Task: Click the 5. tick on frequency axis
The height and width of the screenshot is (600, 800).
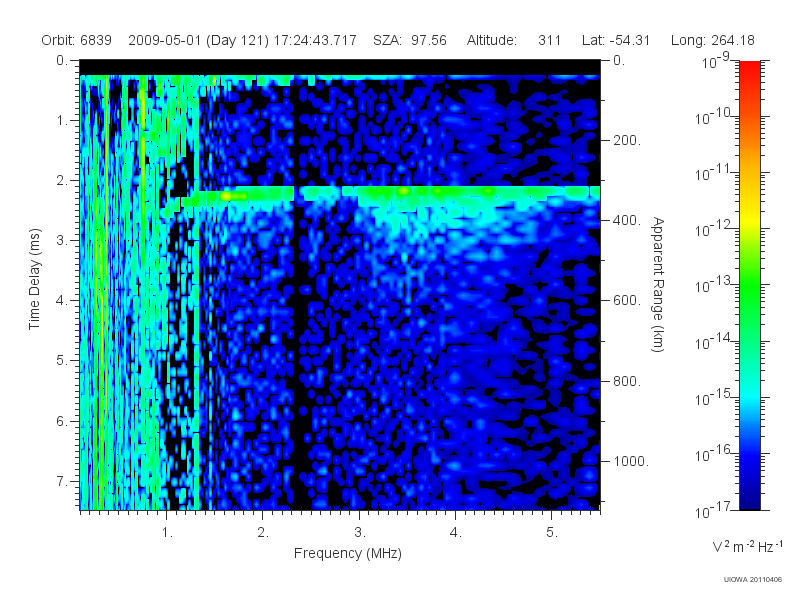Action: (x=552, y=533)
